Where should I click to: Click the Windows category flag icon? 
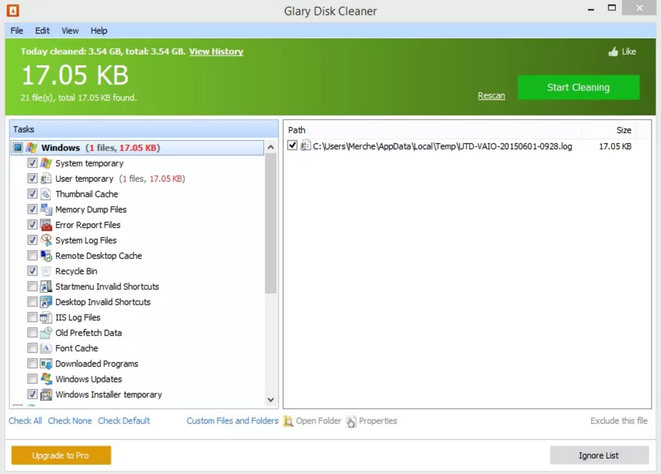pos(31,148)
